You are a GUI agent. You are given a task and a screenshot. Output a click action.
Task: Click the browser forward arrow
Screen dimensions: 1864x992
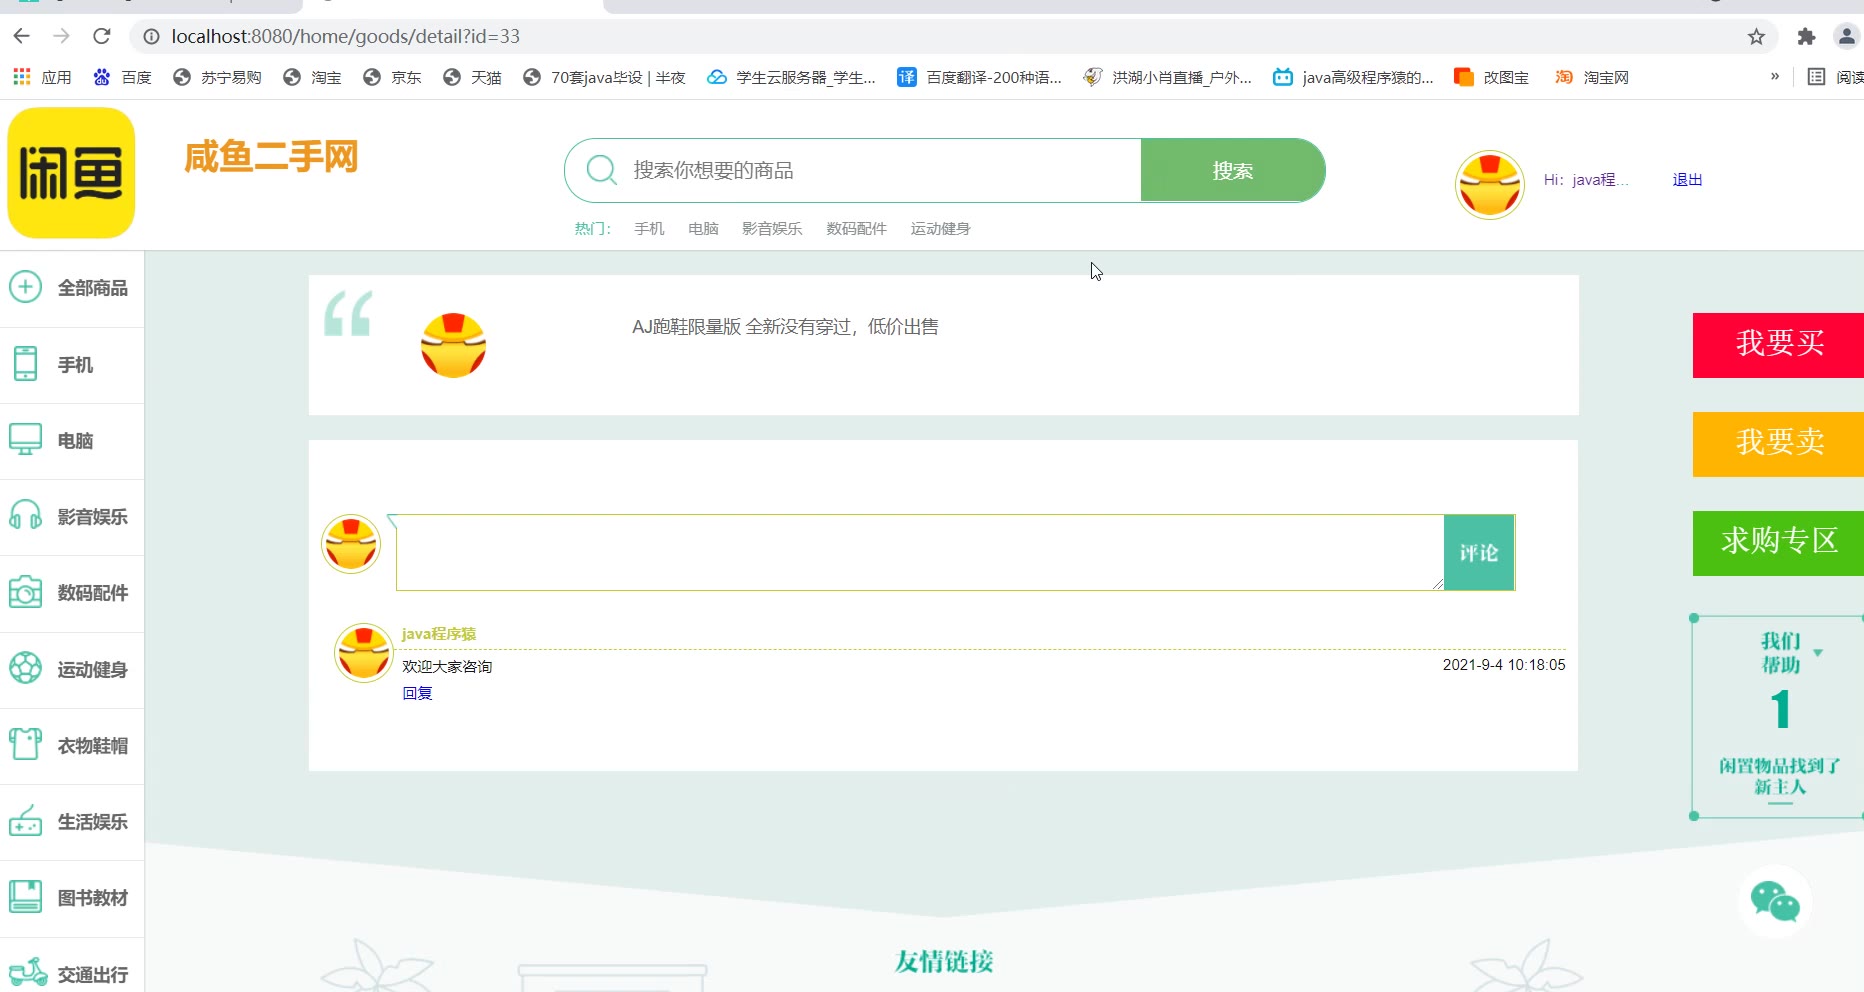tap(62, 36)
